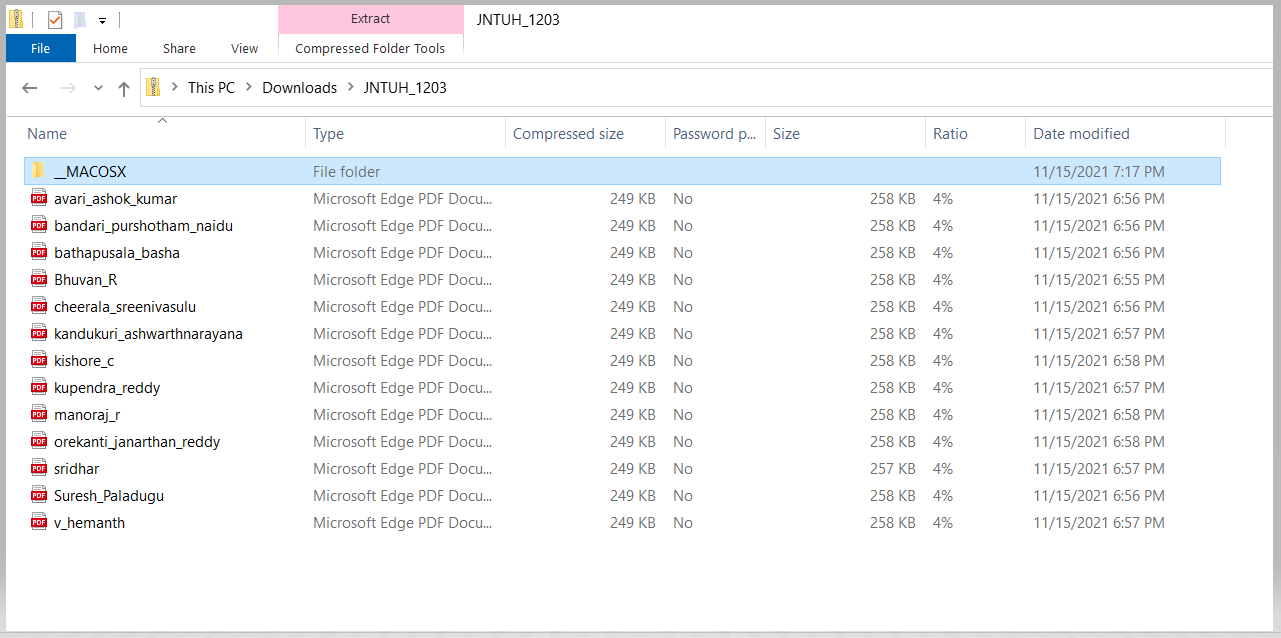This screenshot has width=1281, height=638.
Task: Select the Compressed Folder Tools tab
Action: click(x=370, y=48)
